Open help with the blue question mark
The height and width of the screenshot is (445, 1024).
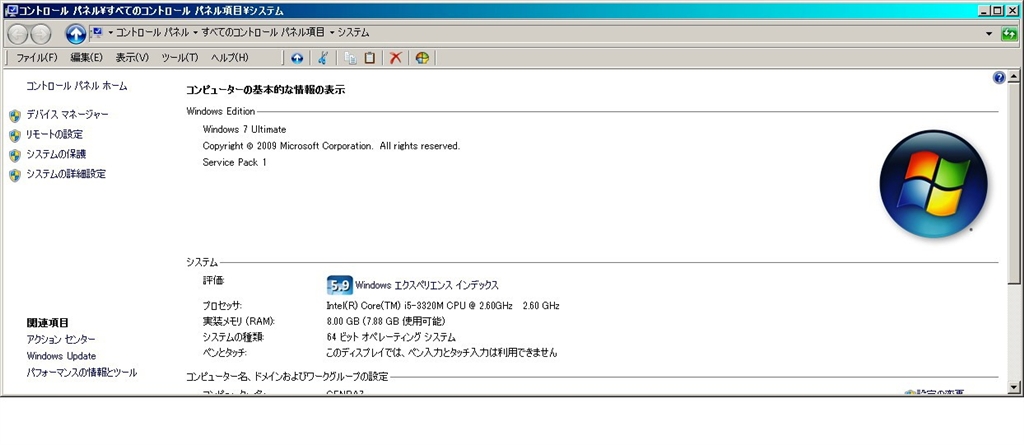pos(999,78)
